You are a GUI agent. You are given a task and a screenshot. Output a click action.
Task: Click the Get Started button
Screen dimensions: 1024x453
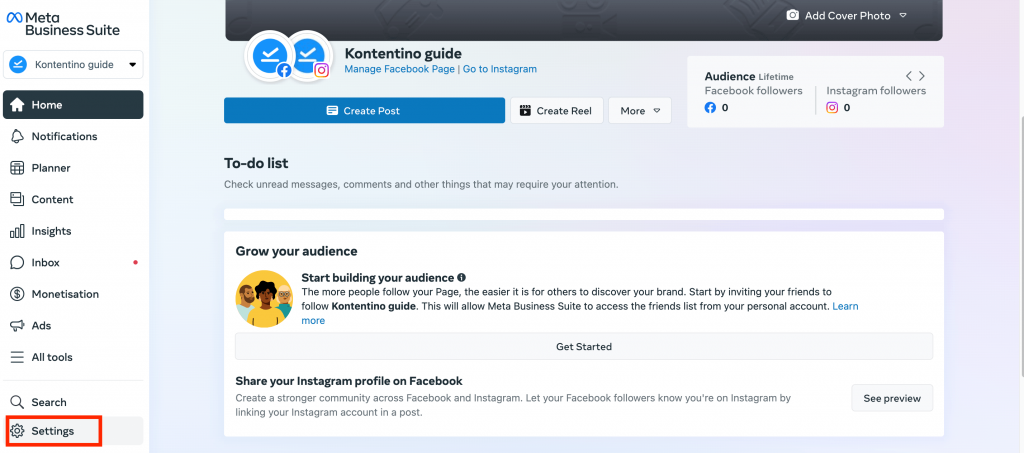(x=583, y=347)
